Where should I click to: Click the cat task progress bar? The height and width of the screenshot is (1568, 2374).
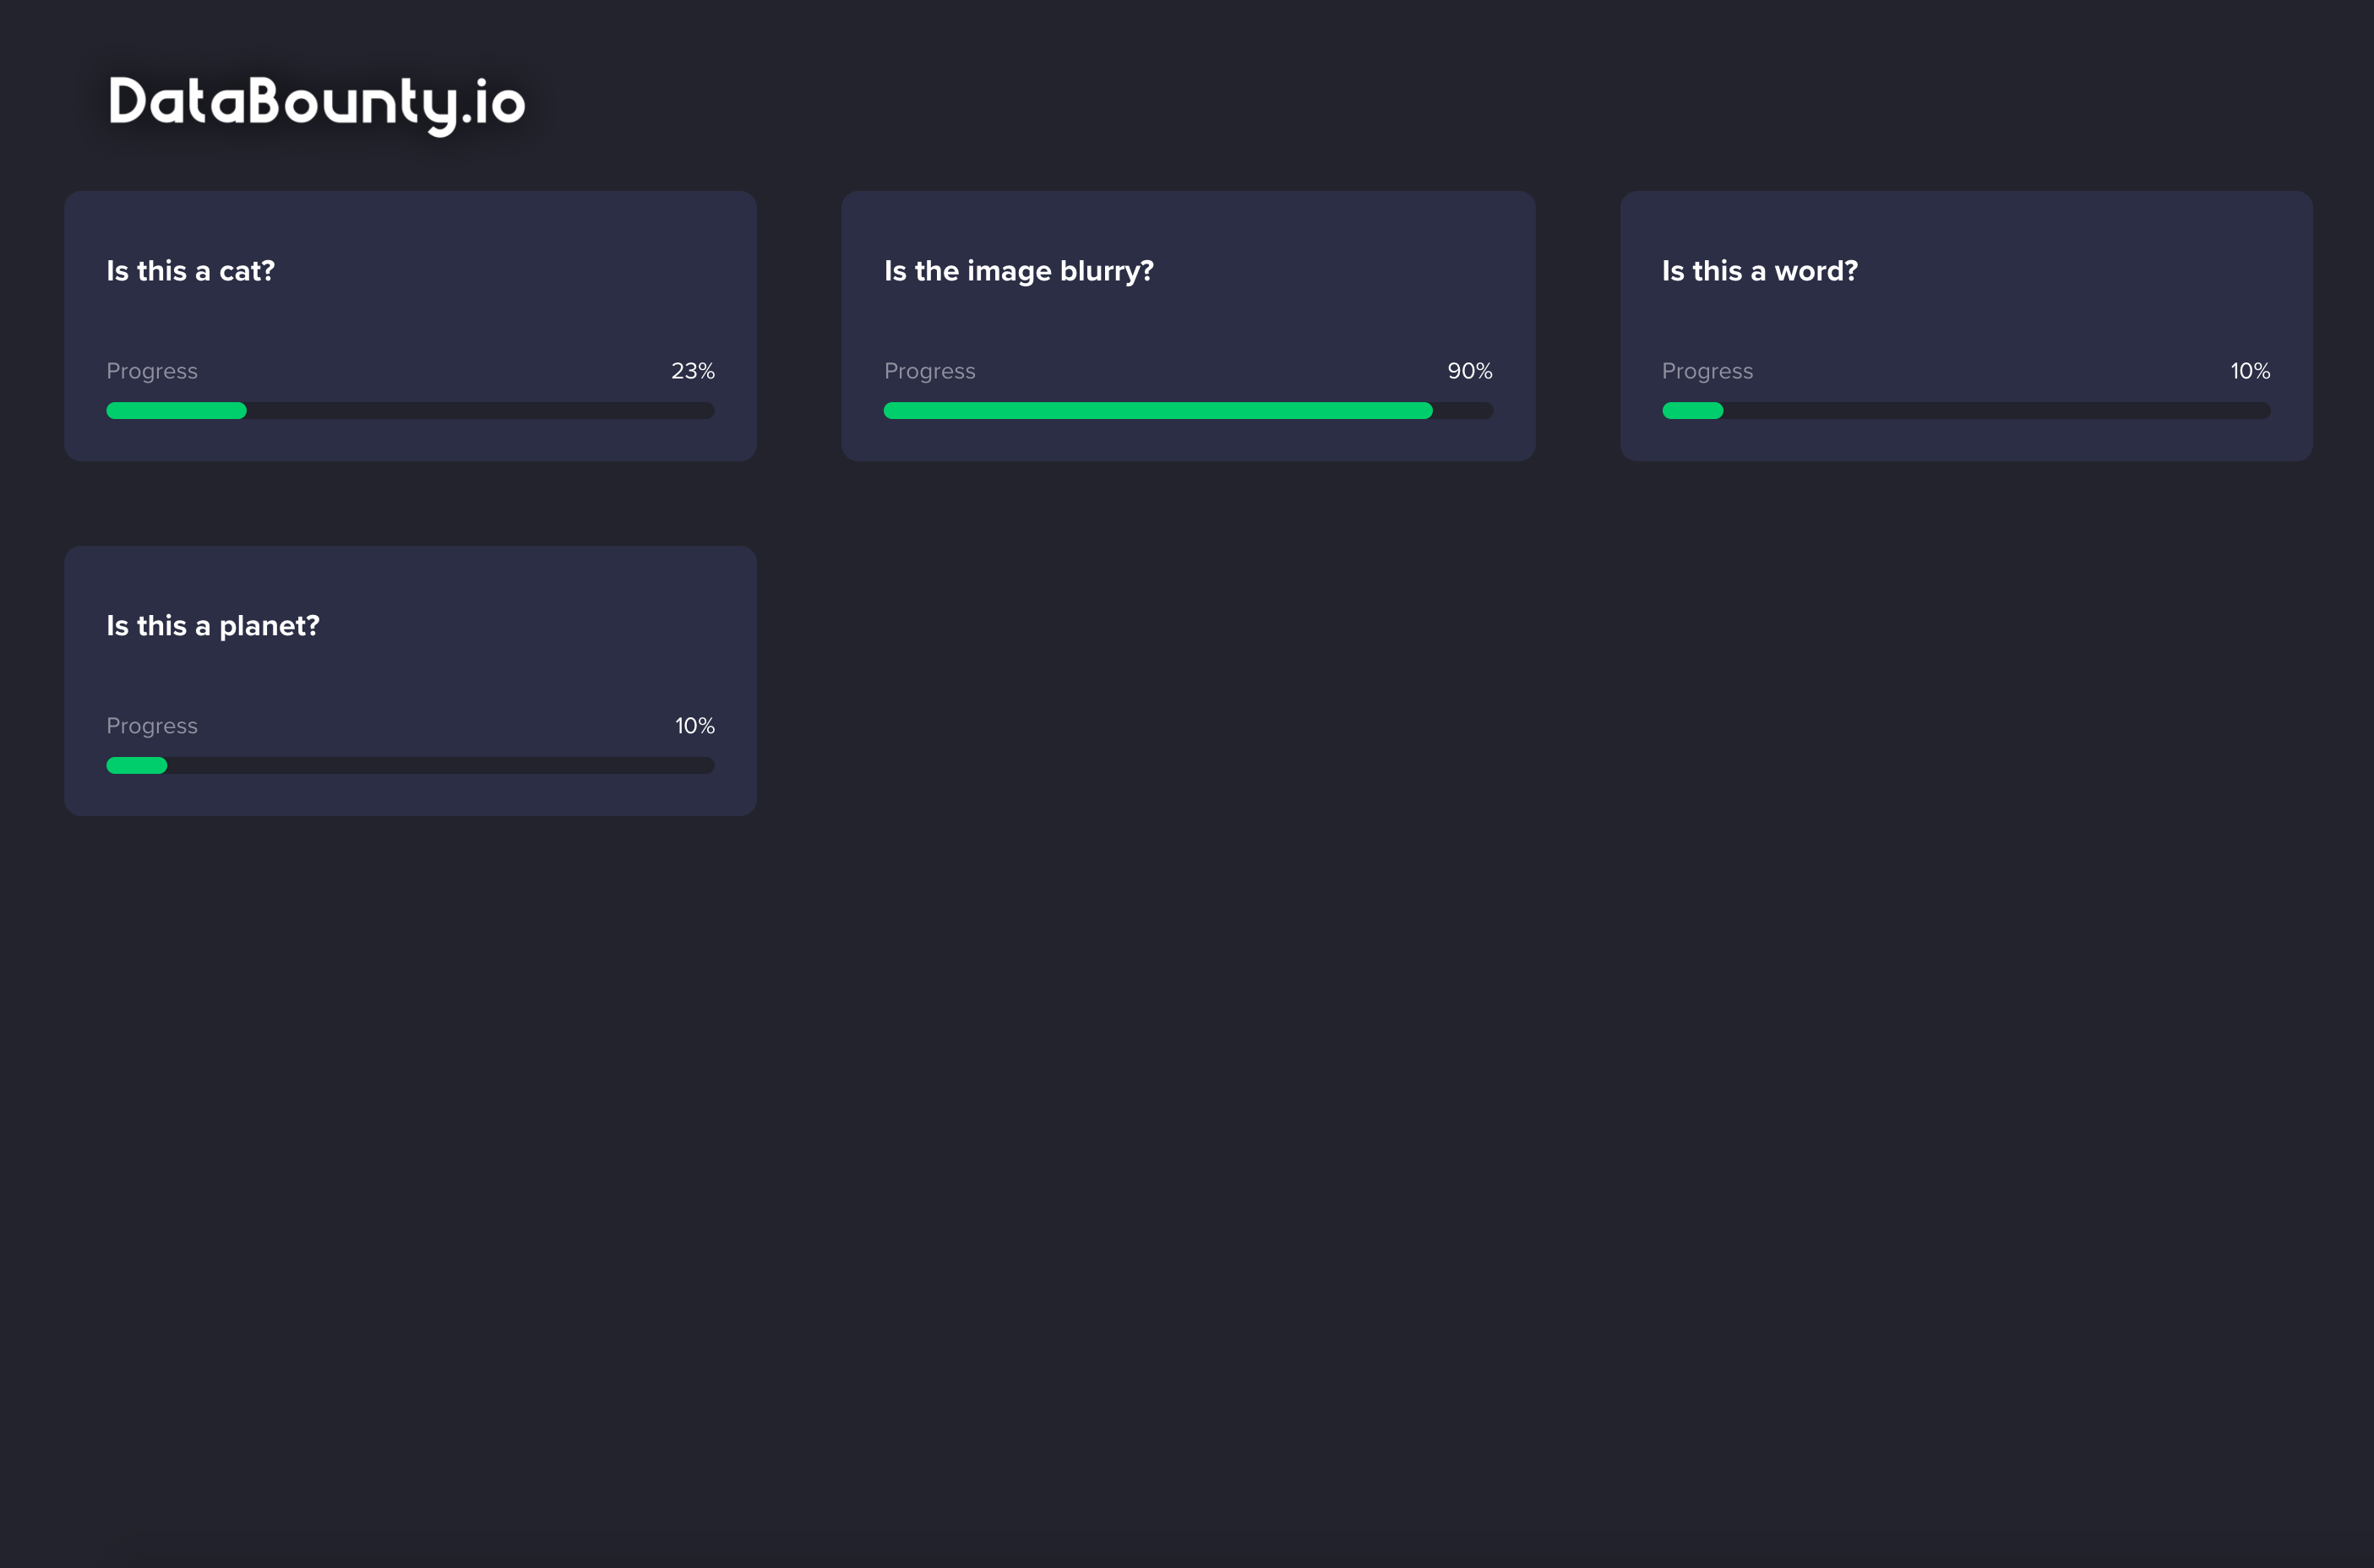(x=410, y=411)
